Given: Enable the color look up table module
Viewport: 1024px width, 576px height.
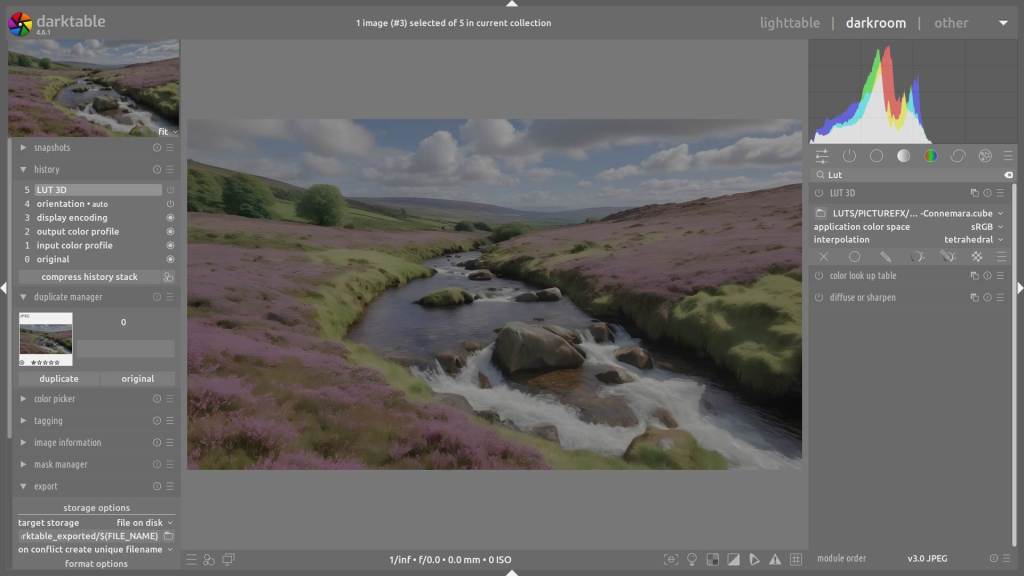Looking at the screenshot, I should [819, 276].
